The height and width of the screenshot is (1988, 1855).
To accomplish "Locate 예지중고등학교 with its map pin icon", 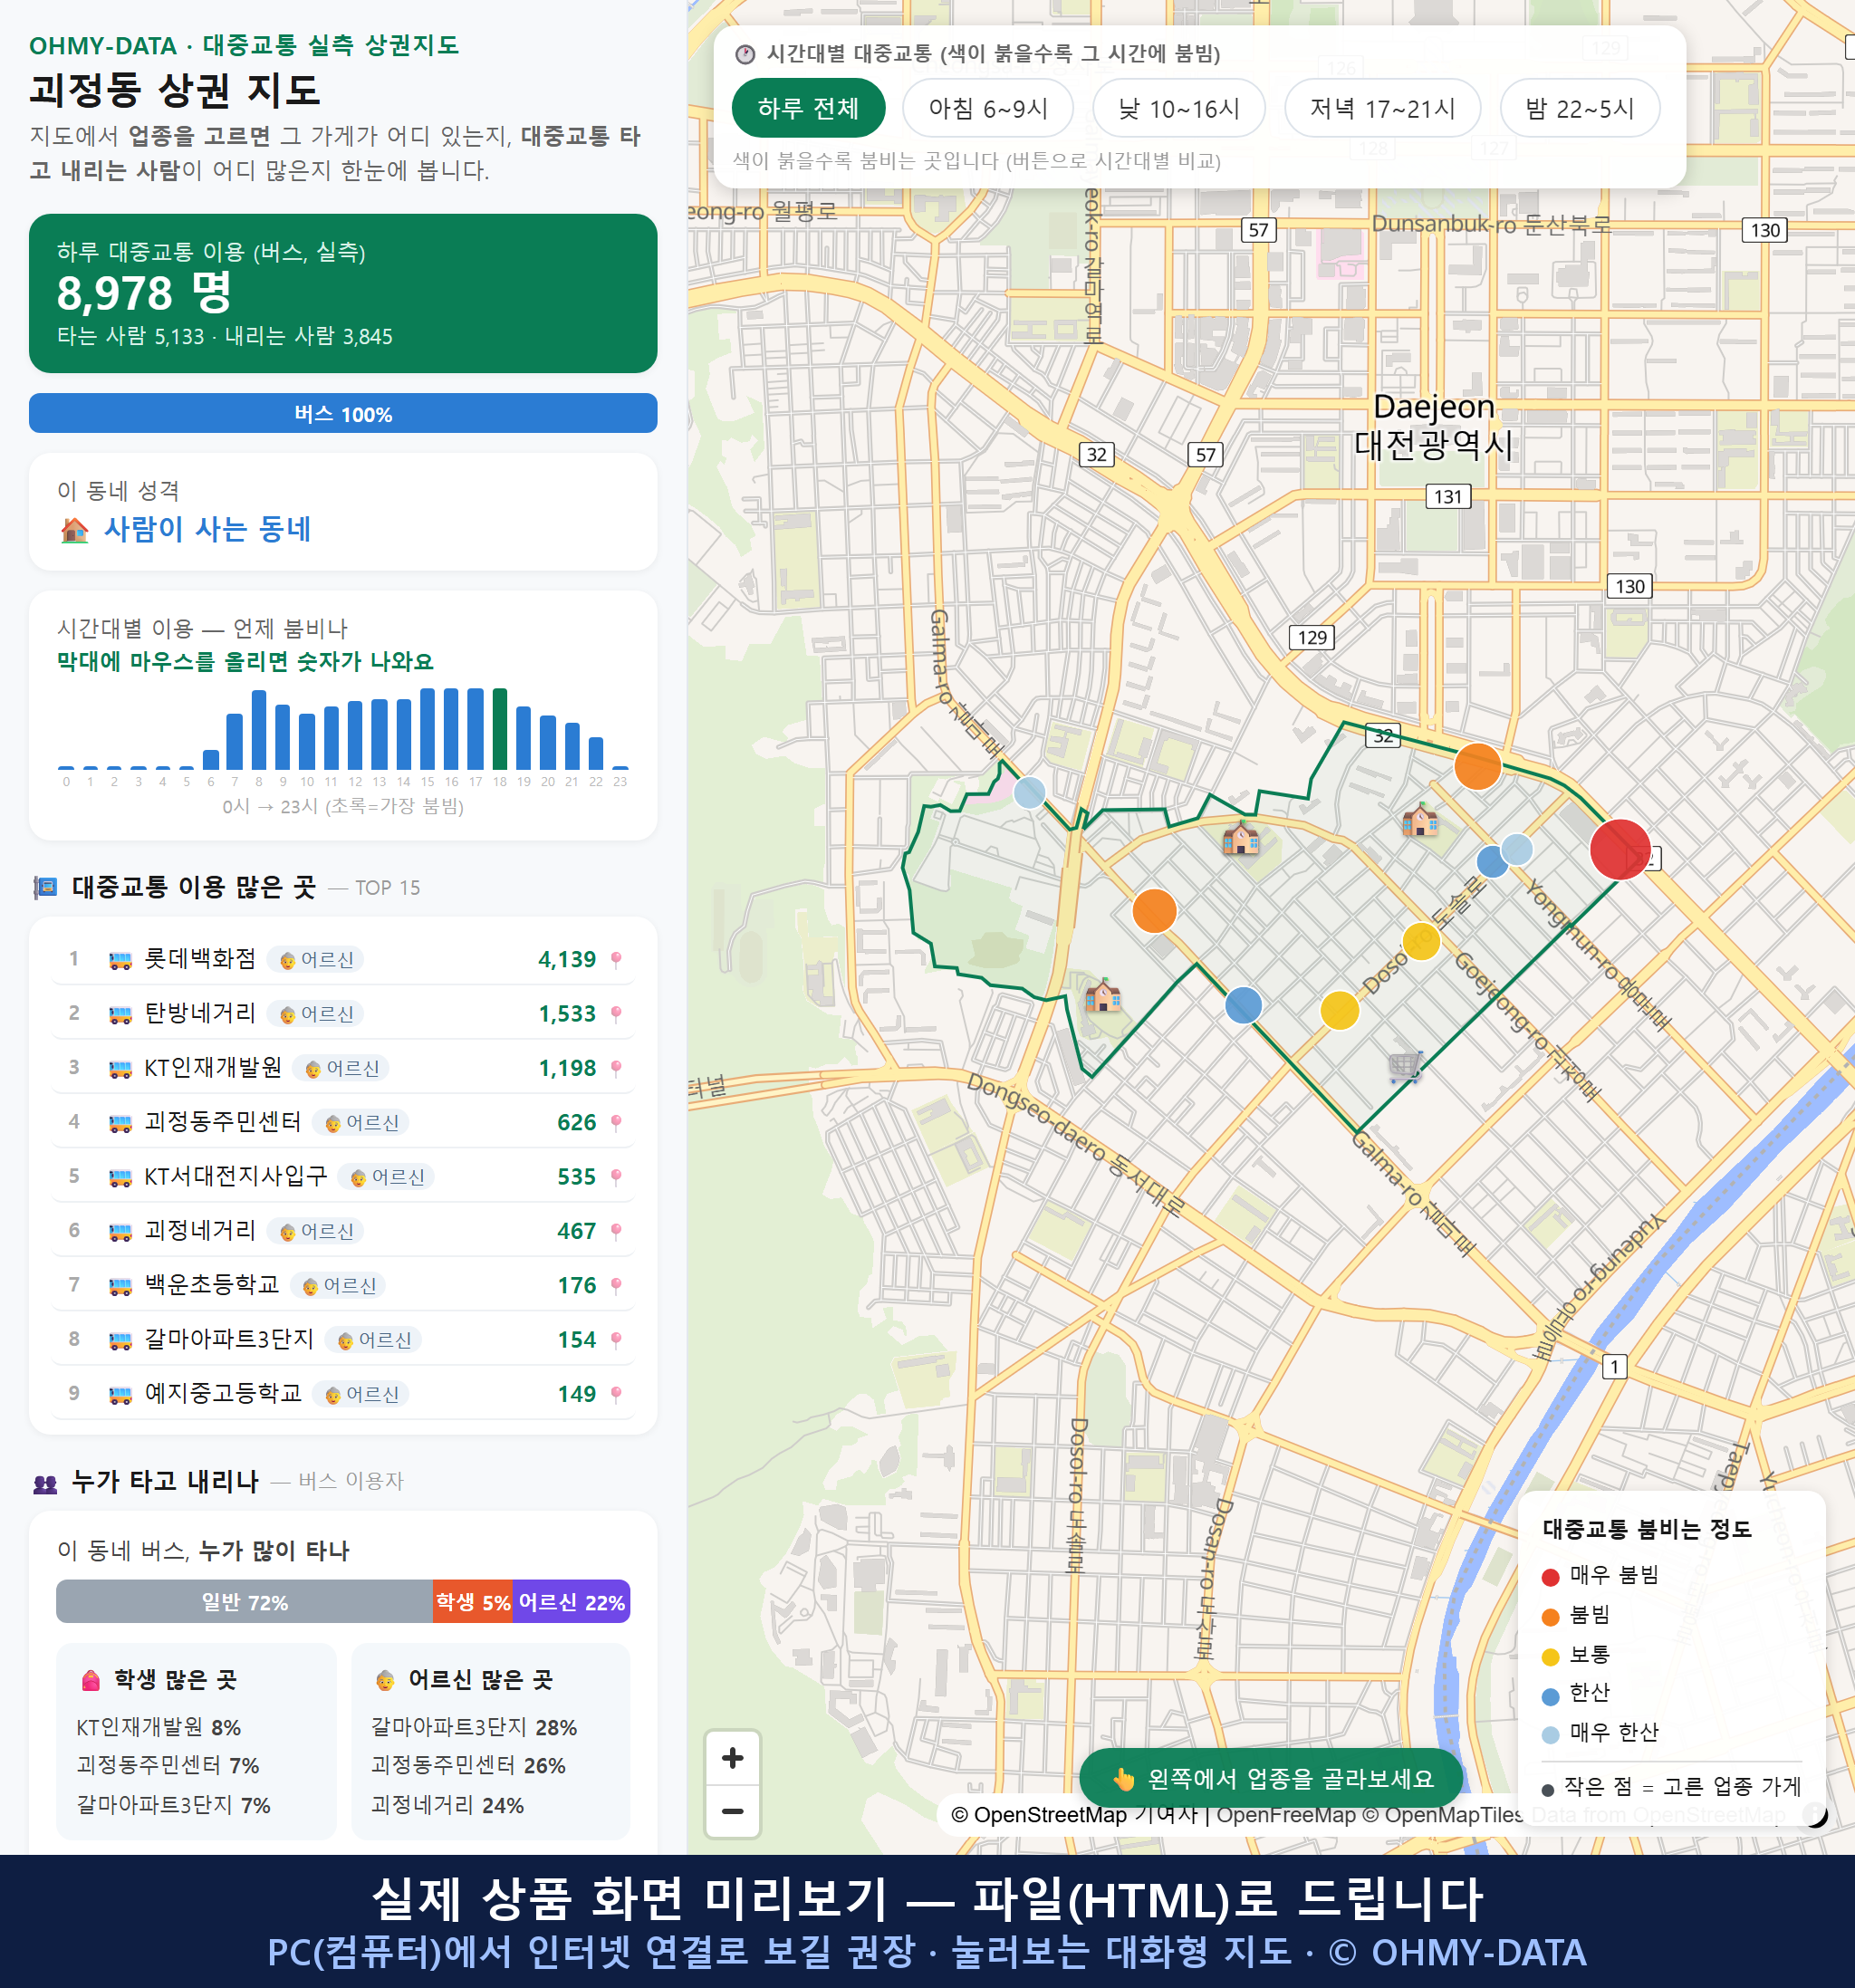I will [x=616, y=1394].
